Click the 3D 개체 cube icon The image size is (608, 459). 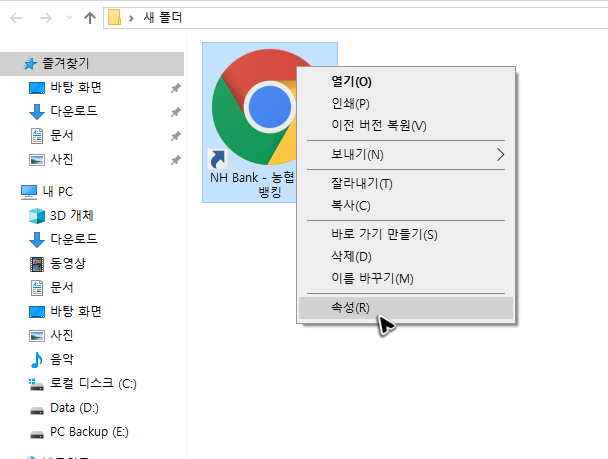pos(37,216)
